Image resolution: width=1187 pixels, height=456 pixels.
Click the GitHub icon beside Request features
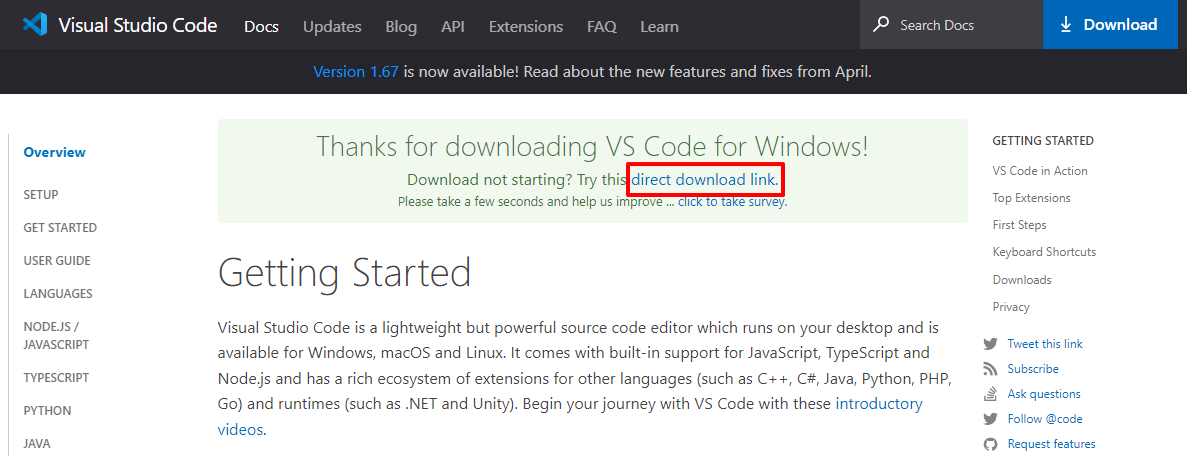(x=990, y=444)
